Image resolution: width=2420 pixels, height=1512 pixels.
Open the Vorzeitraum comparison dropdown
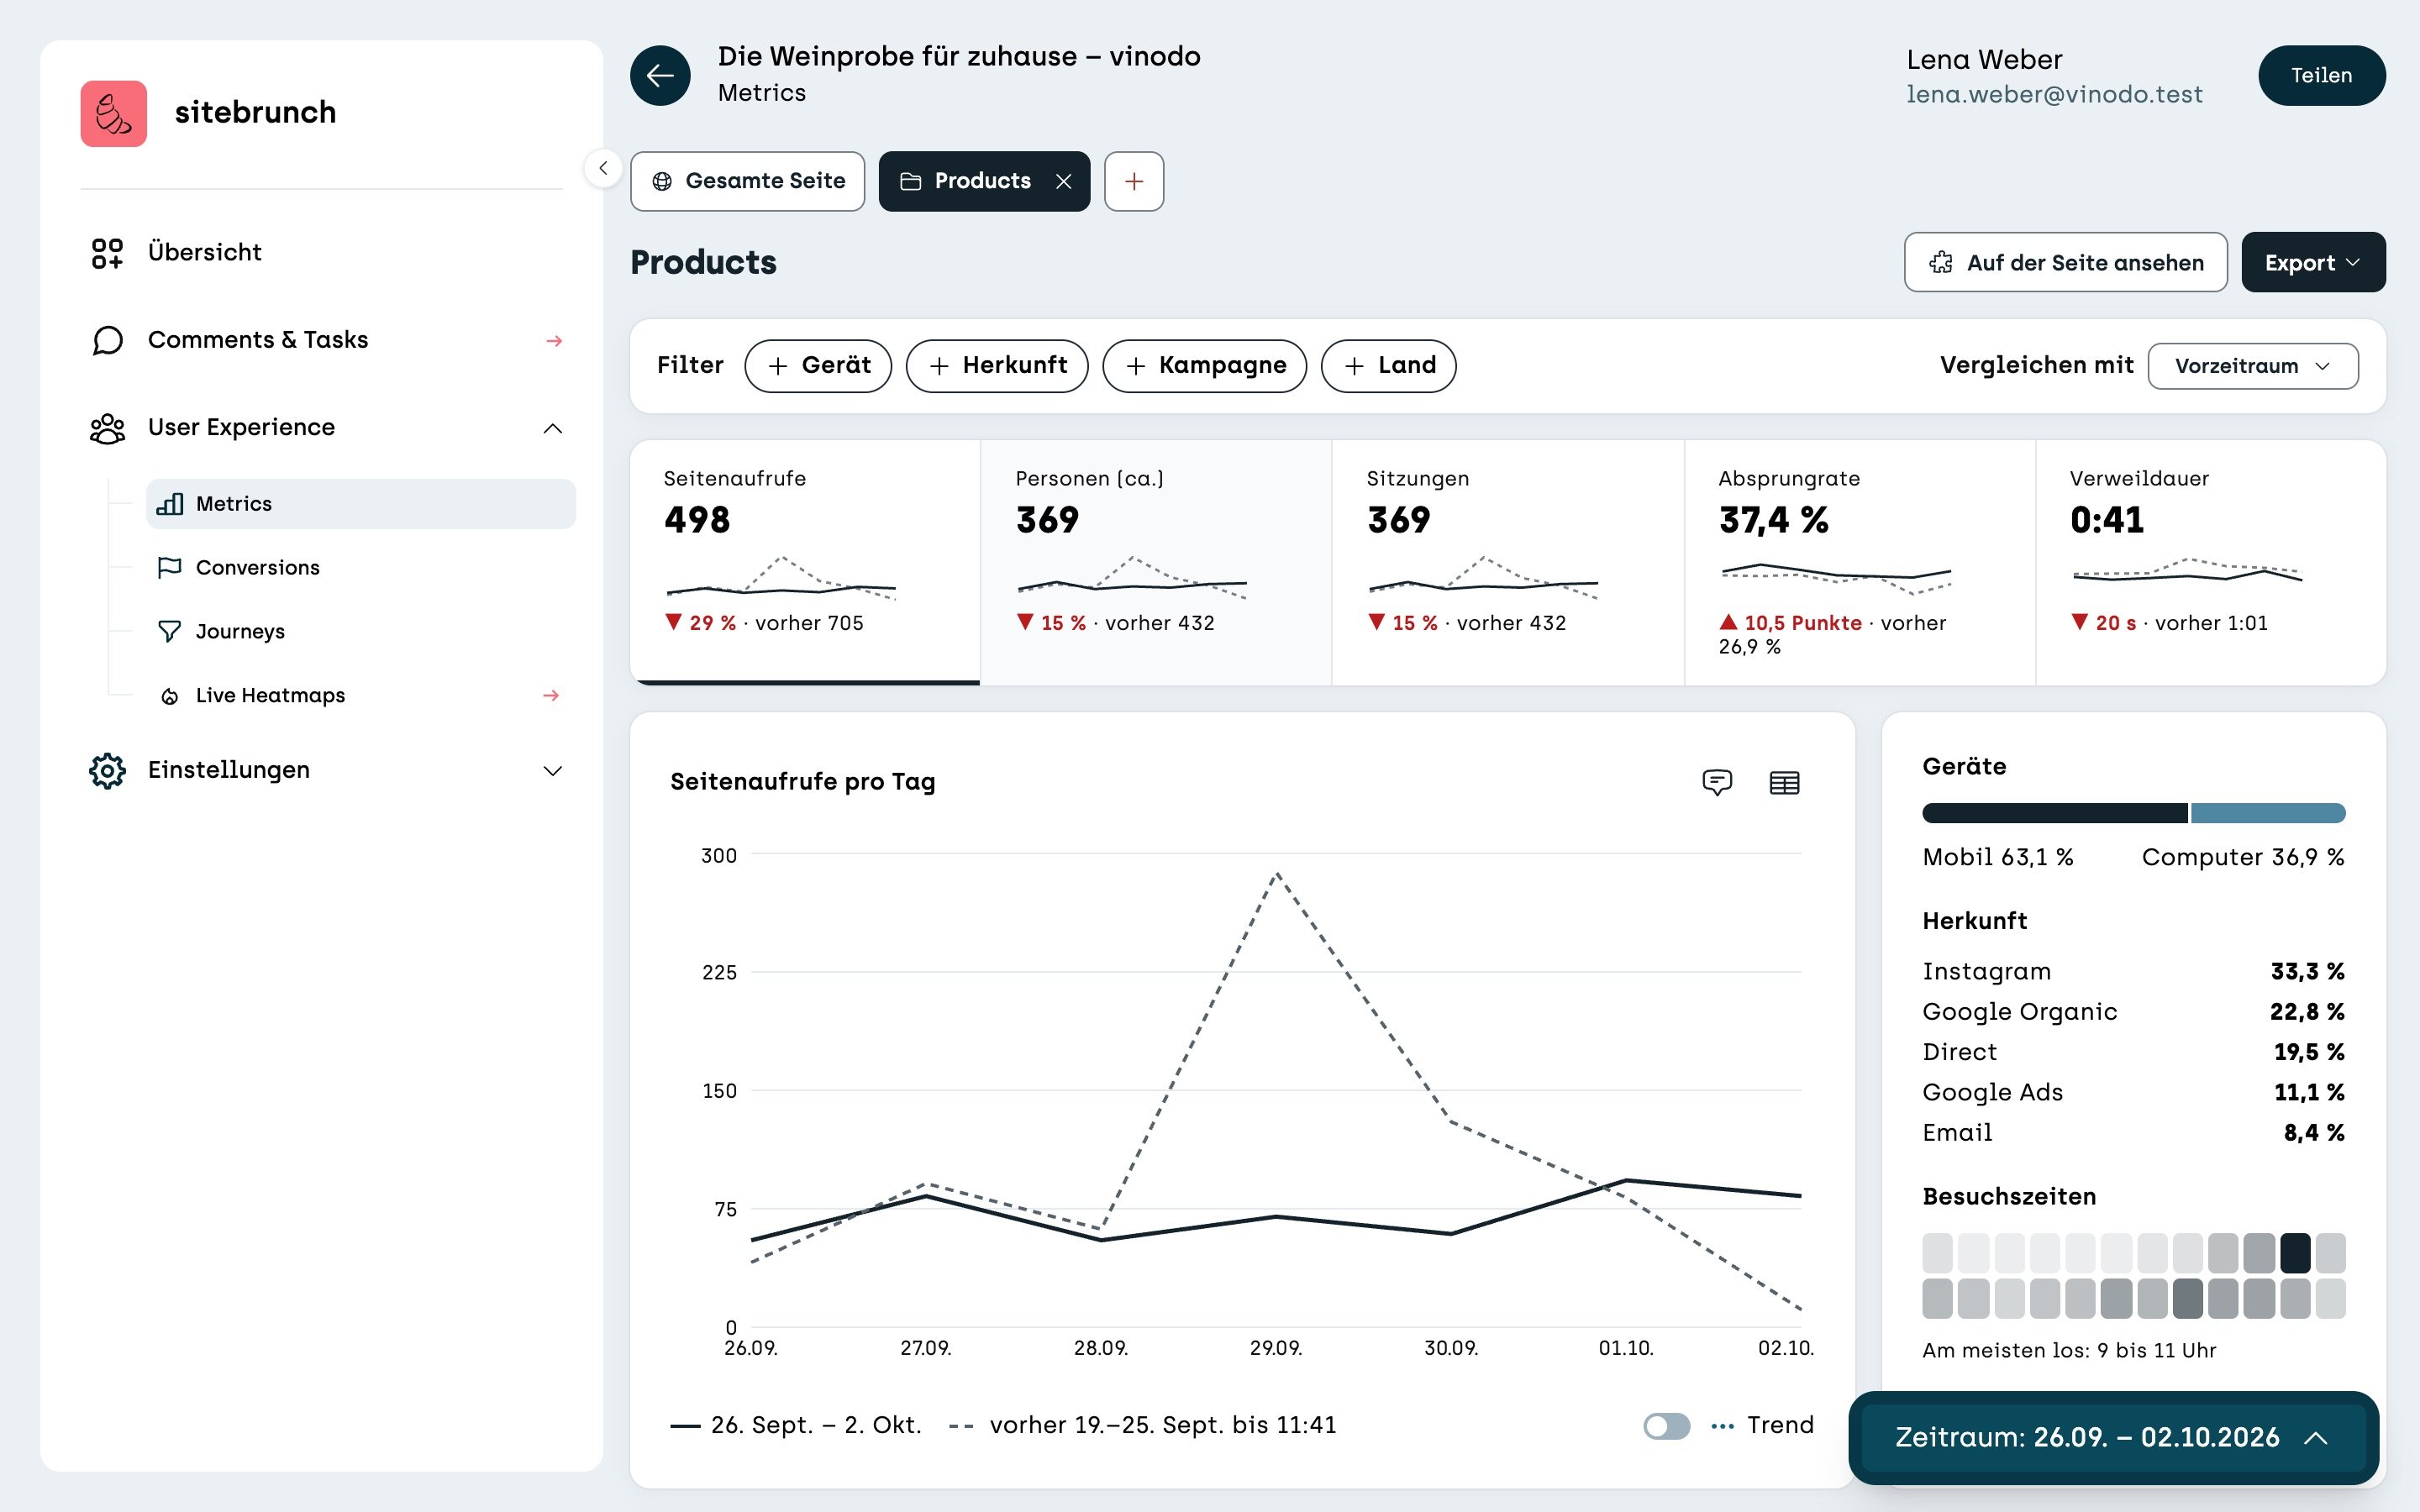pyautogui.click(x=2253, y=366)
